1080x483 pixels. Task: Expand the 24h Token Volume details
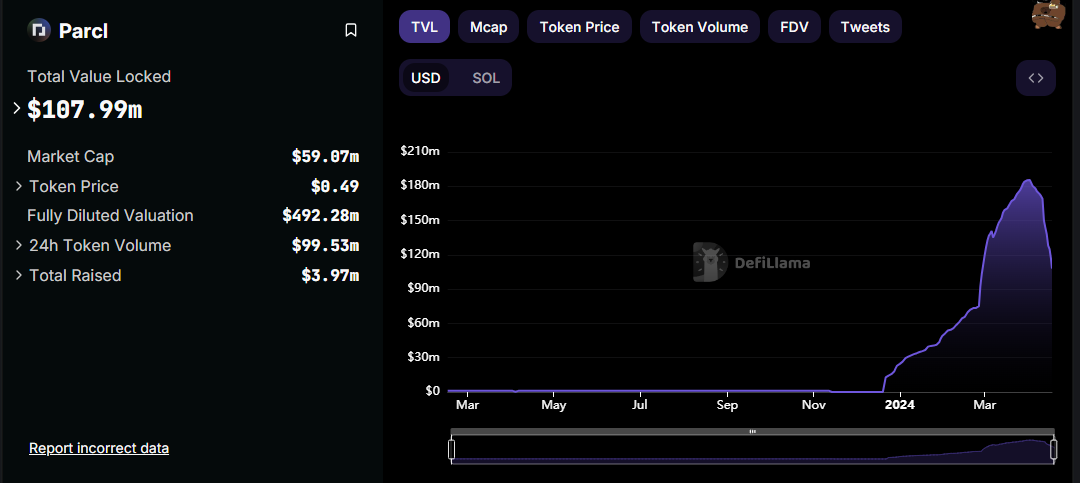(19, 246)
